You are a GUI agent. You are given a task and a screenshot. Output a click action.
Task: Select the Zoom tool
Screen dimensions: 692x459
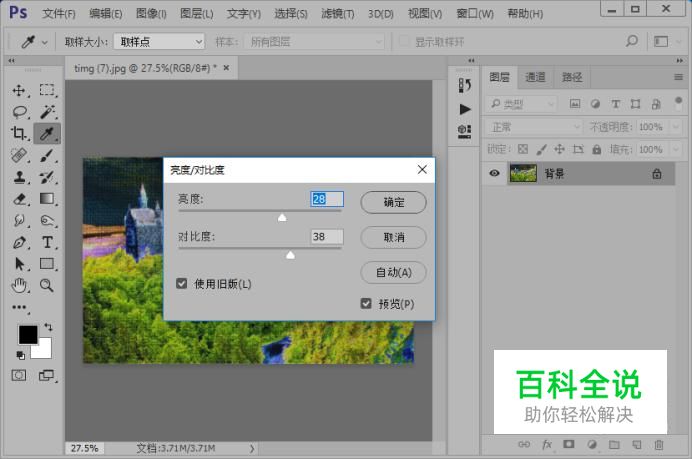click(x=47, y=286)
